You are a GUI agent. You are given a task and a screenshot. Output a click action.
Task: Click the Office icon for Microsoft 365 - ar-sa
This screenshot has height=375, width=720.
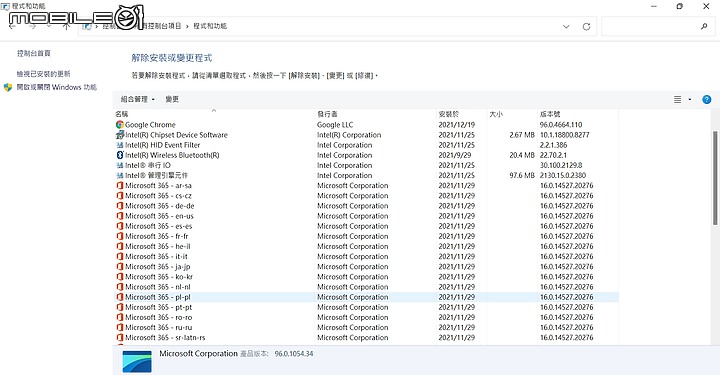point(120,185)
